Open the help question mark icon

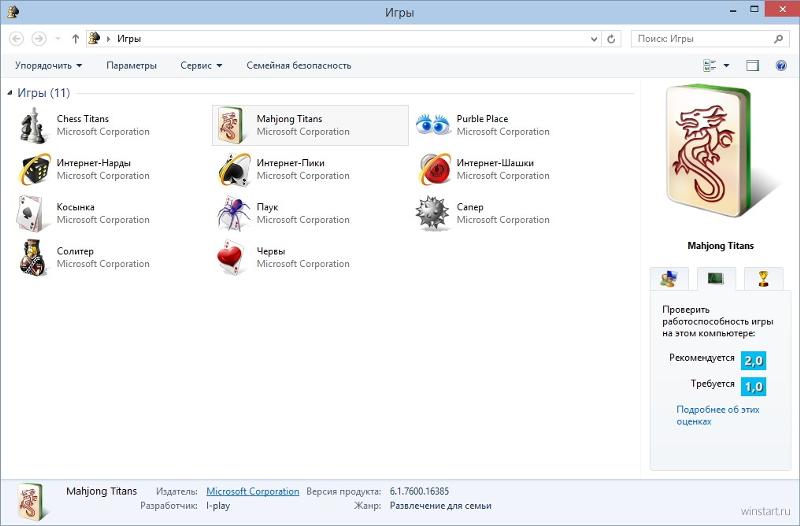(x=781, y=65)
